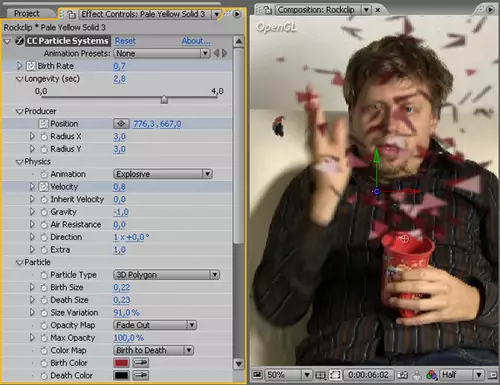The height and width of the screenshot is (385, 500).
Task: Open Composition panel options menu arrow
Action: tap(490, 10)
